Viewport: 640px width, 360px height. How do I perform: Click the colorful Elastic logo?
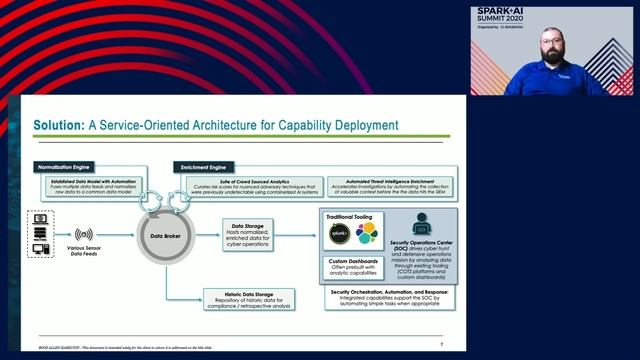[x=367, y=233]
